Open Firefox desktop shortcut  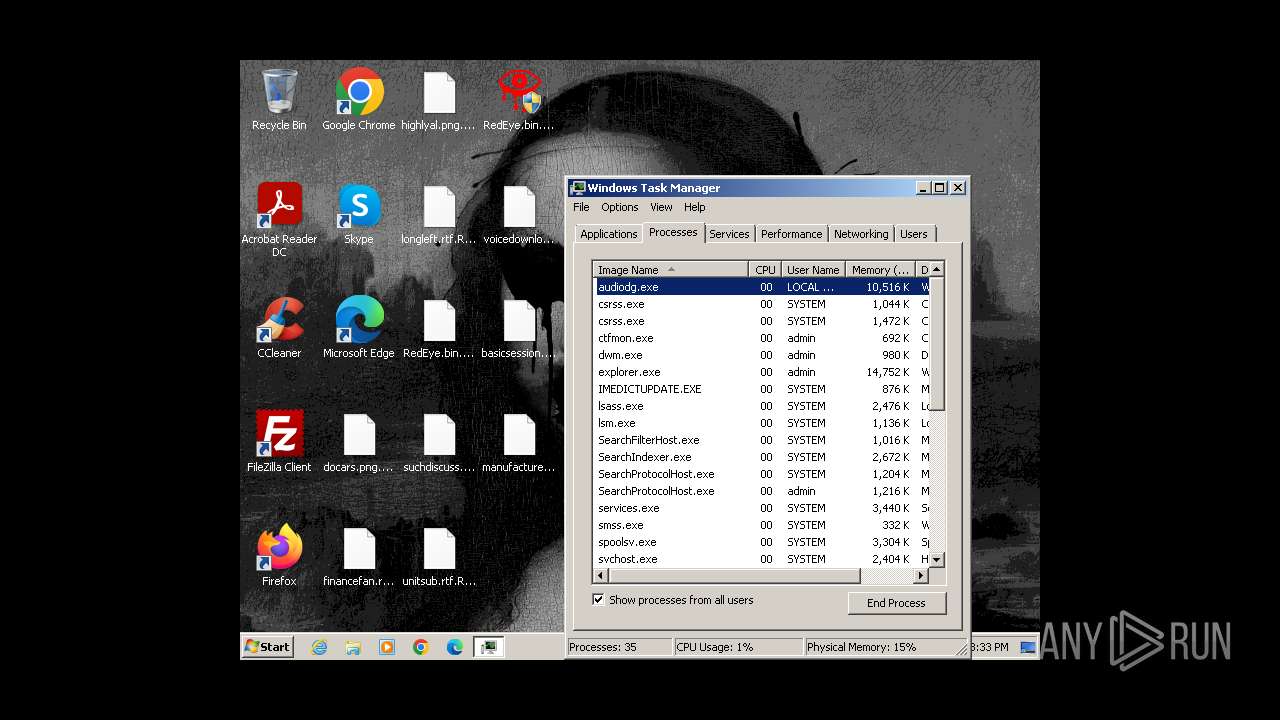tap(279, 555)
